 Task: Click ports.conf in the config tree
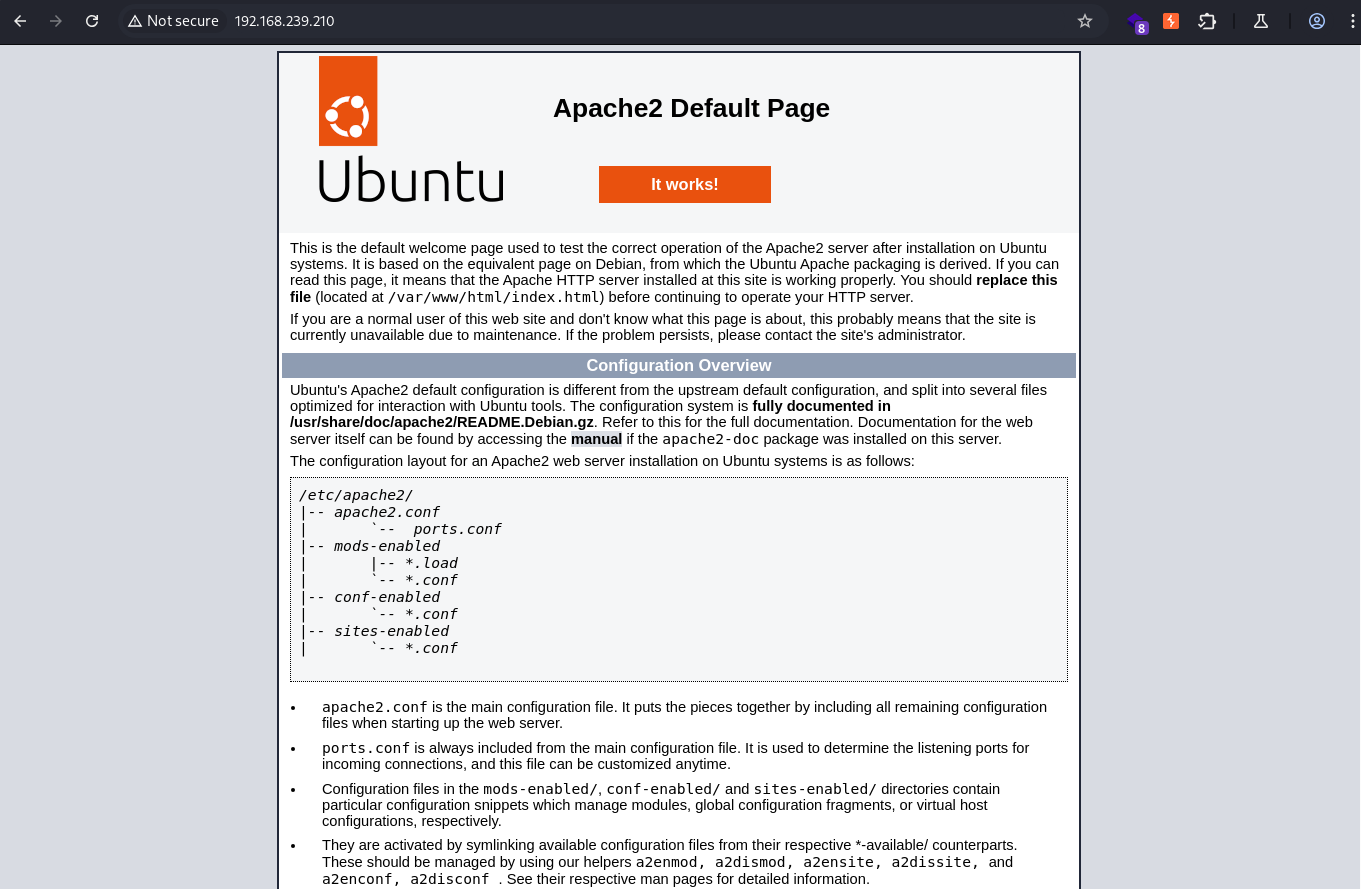tap(457, 529)
